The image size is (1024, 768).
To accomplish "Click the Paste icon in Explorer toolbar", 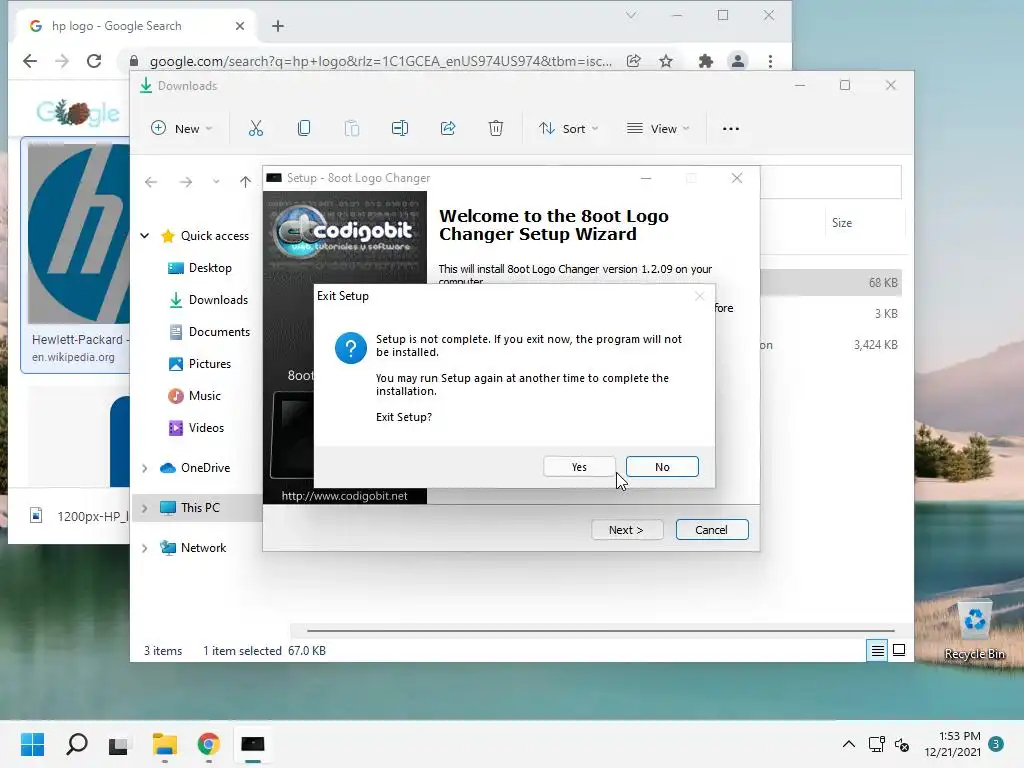I will tap(351, 129).
